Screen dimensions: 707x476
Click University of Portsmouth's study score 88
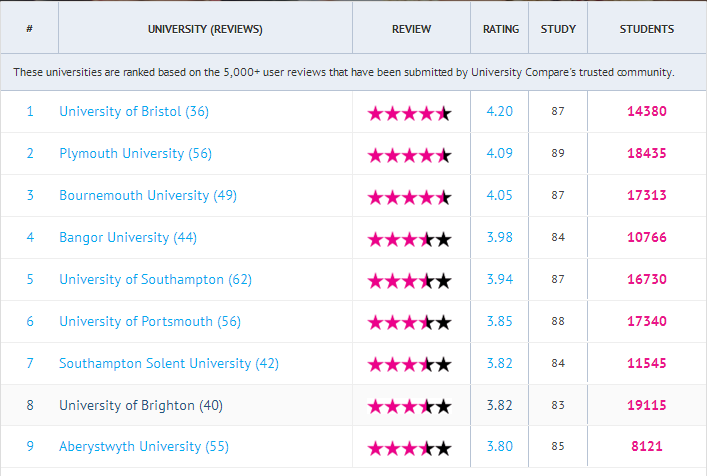[x=558, y=321]
